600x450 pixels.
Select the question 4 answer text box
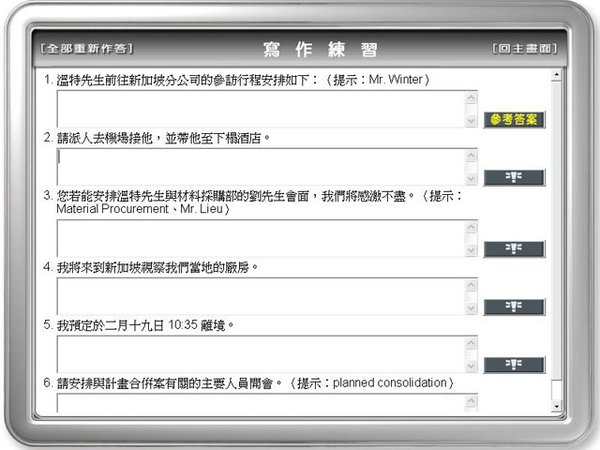click(260, 296)
